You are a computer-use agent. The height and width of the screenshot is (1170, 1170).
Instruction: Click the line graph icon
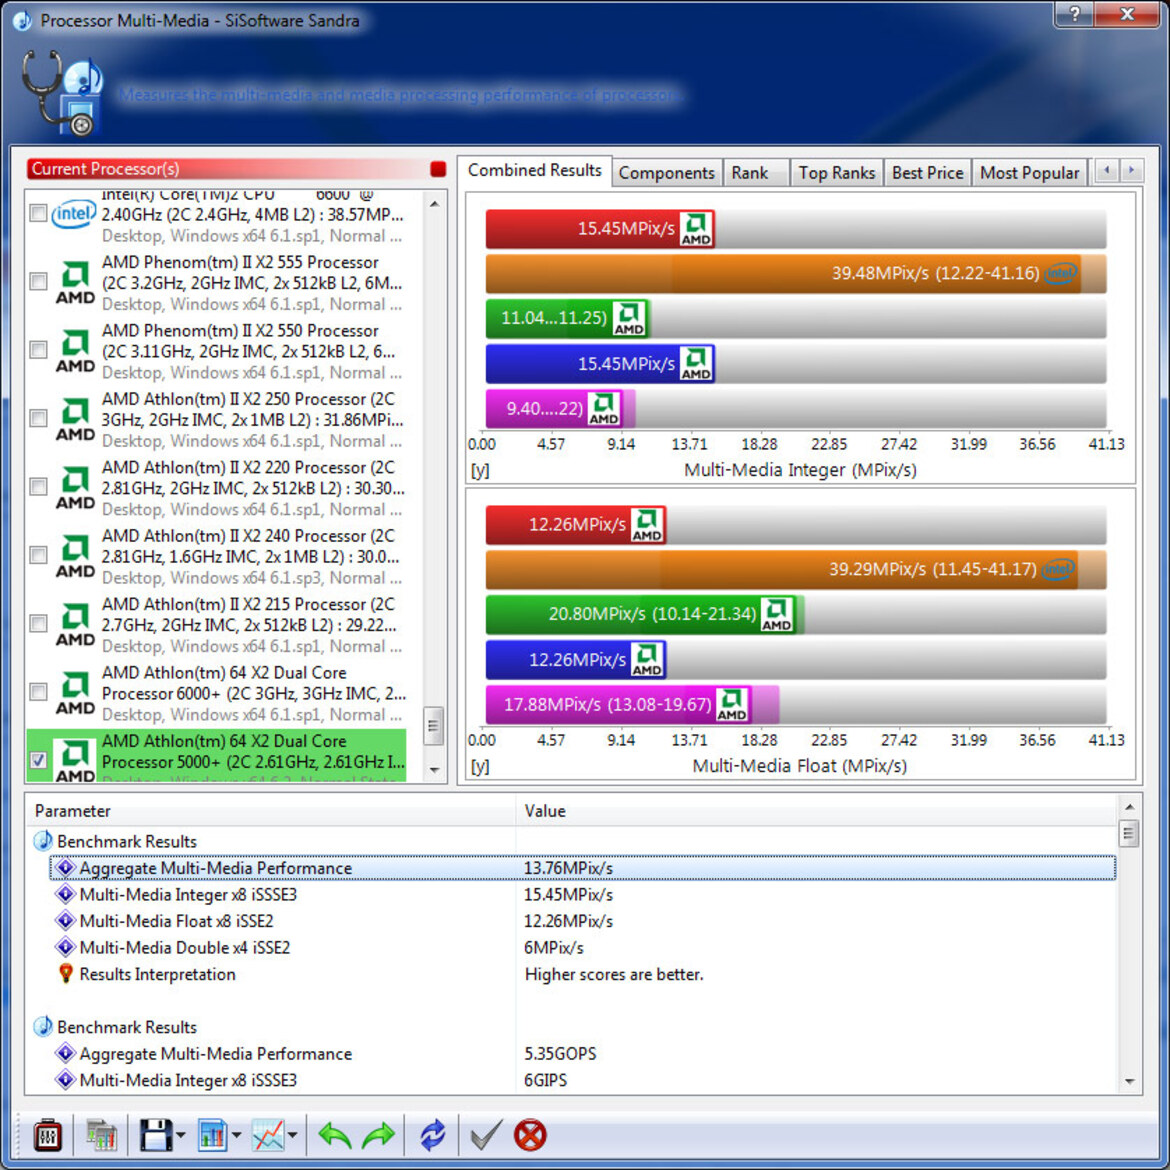(268, 1136)
